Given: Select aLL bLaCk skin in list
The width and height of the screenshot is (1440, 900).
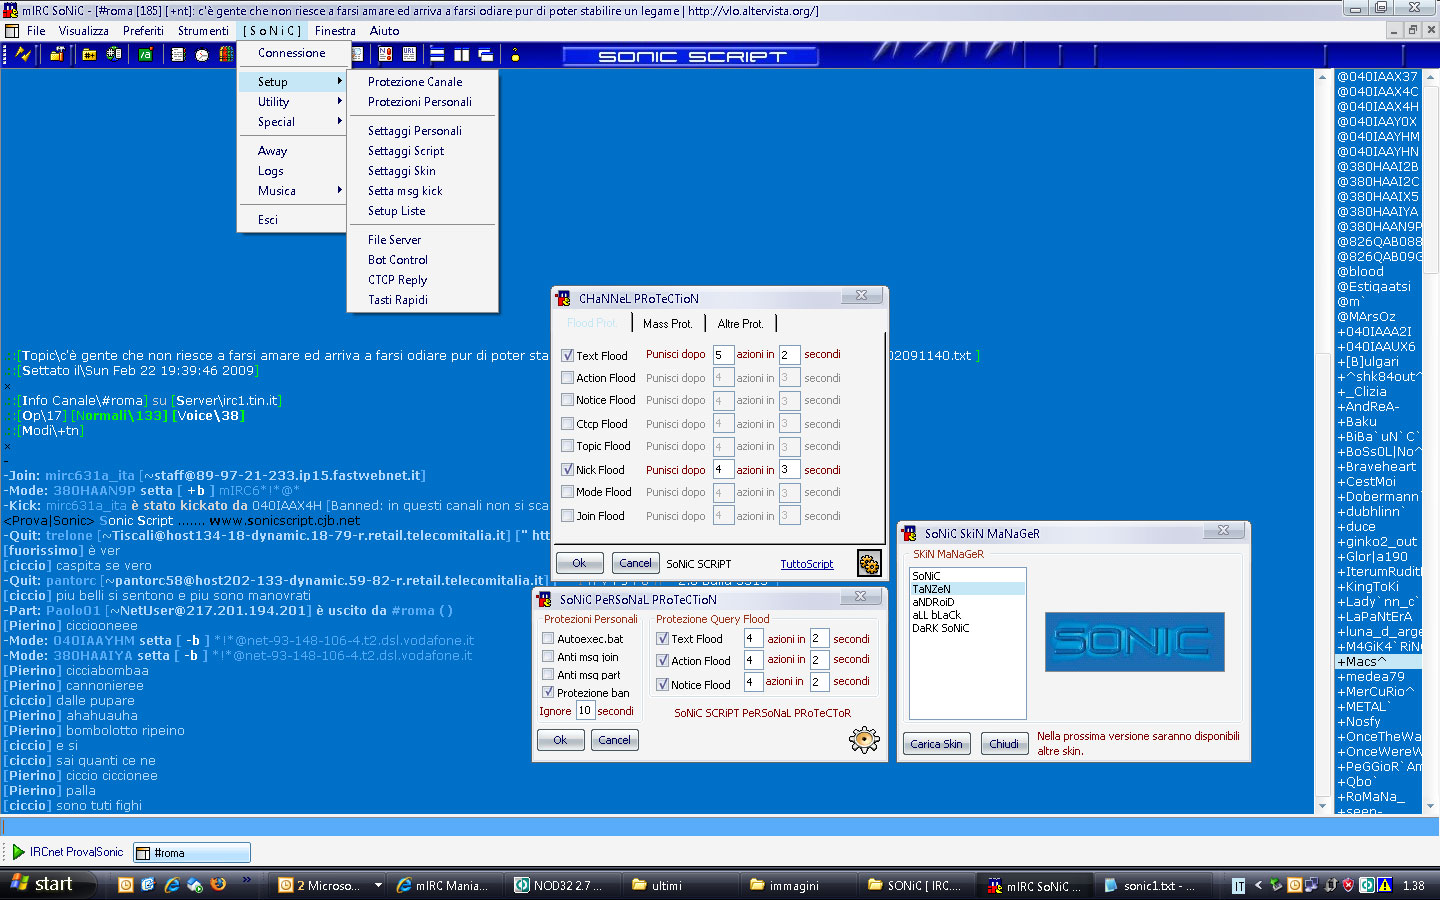Looking at the screenshot, I should tap(936, 615).
